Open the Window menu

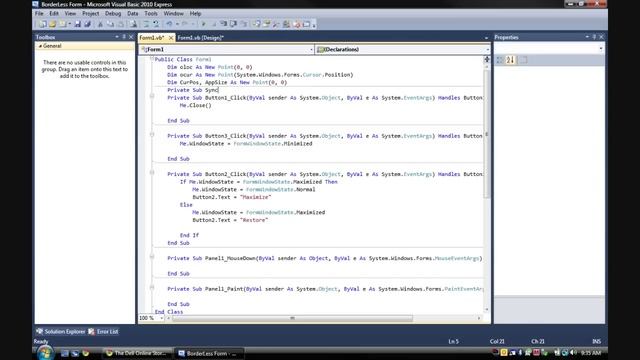(173, 13)
